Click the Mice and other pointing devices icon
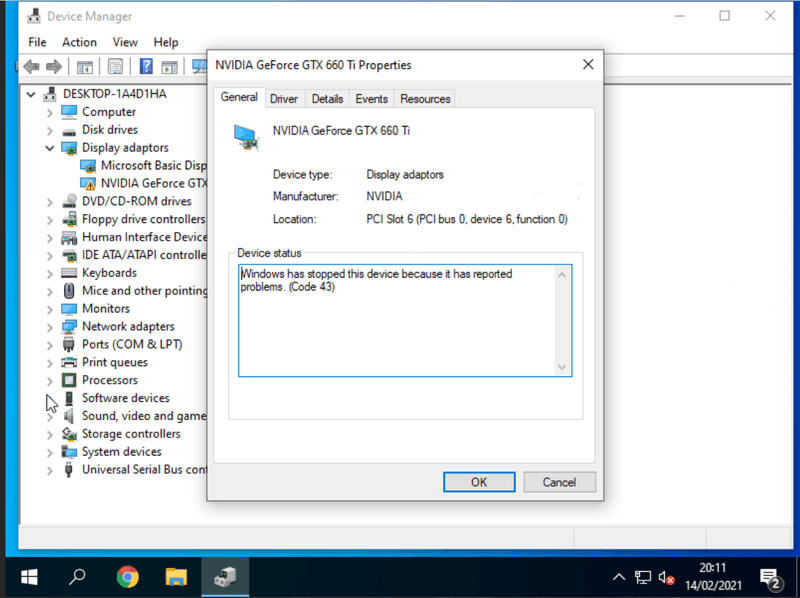Viewport: 800px width, 598px height. (x=69, y=291)
